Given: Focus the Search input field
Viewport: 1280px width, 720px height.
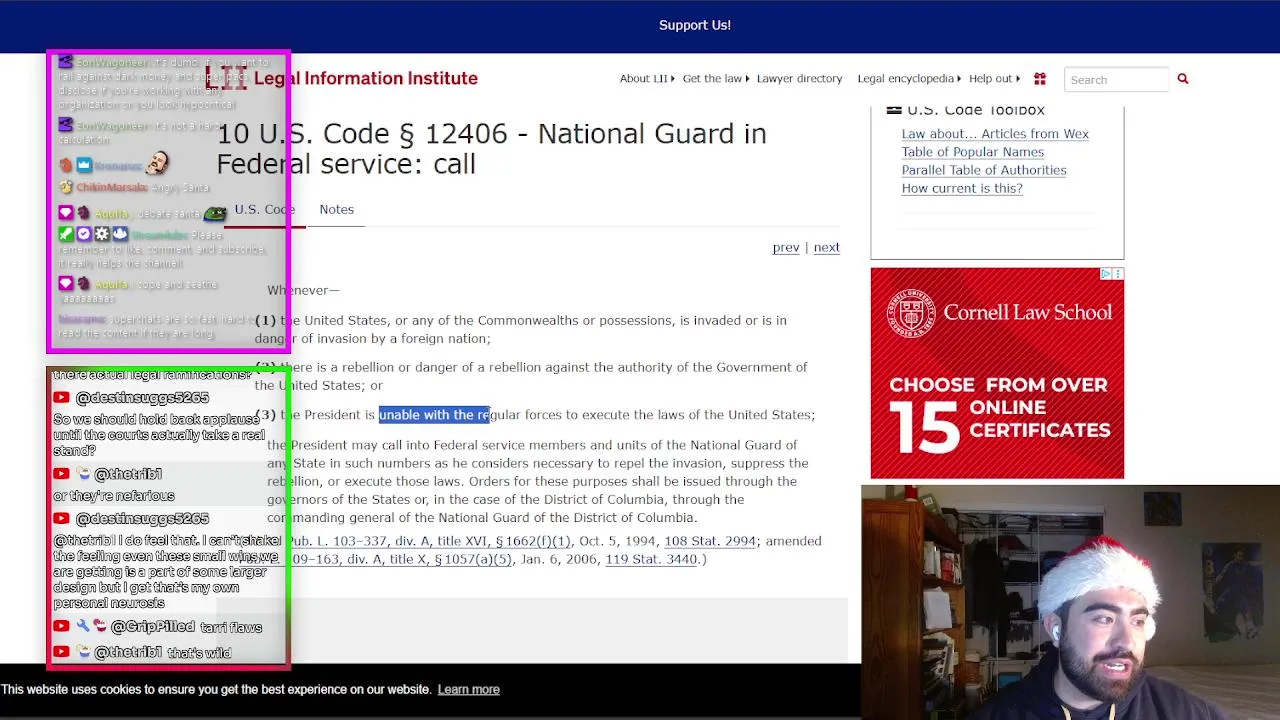Looking at the screenshot, I should pyautogui.click(x=1116, y=79).
